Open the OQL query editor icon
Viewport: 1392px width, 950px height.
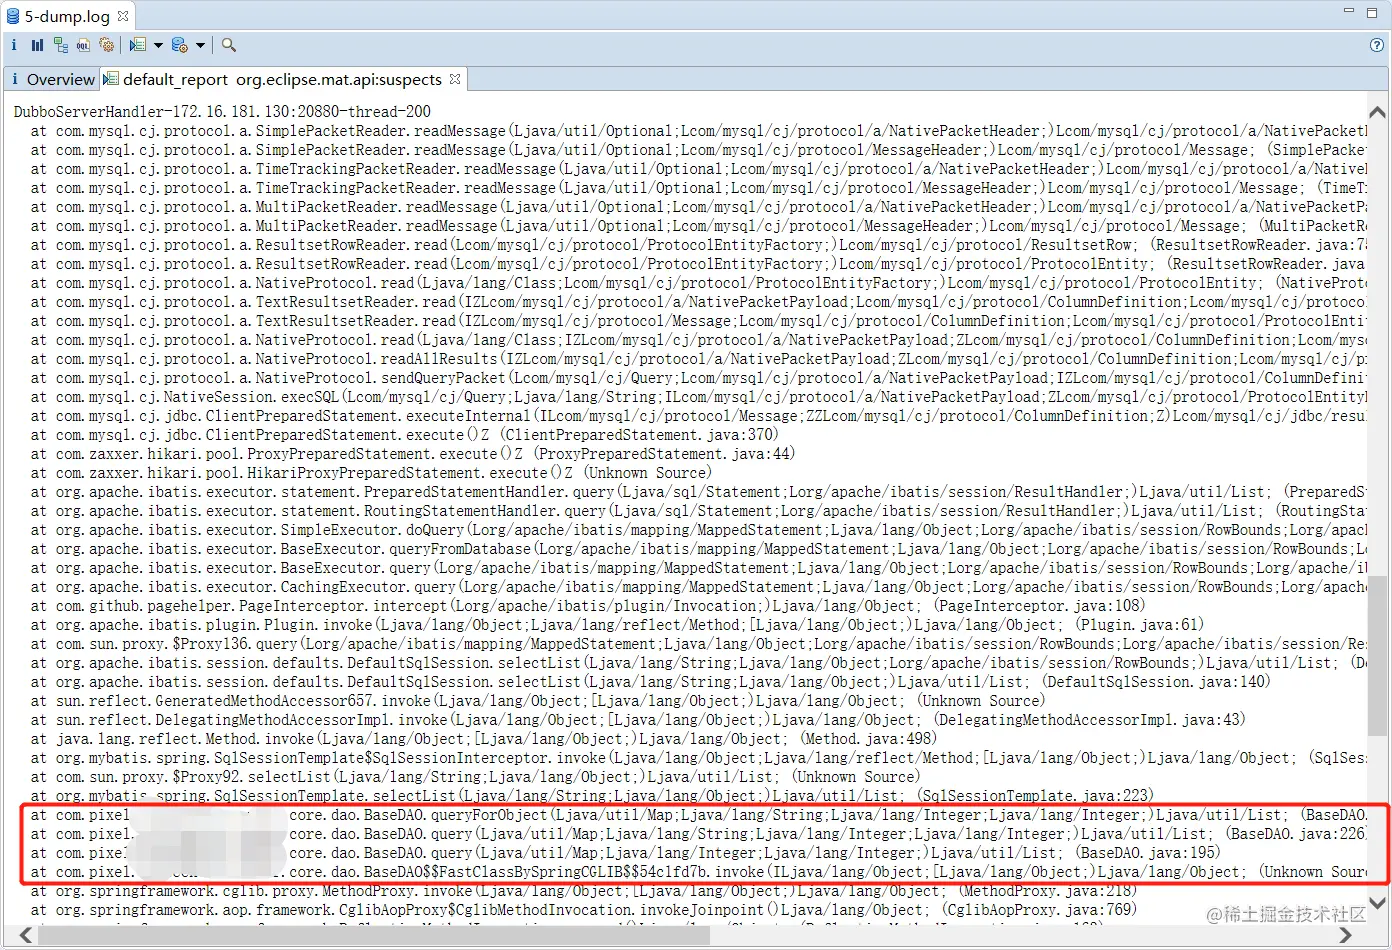[x=84, y=45]
